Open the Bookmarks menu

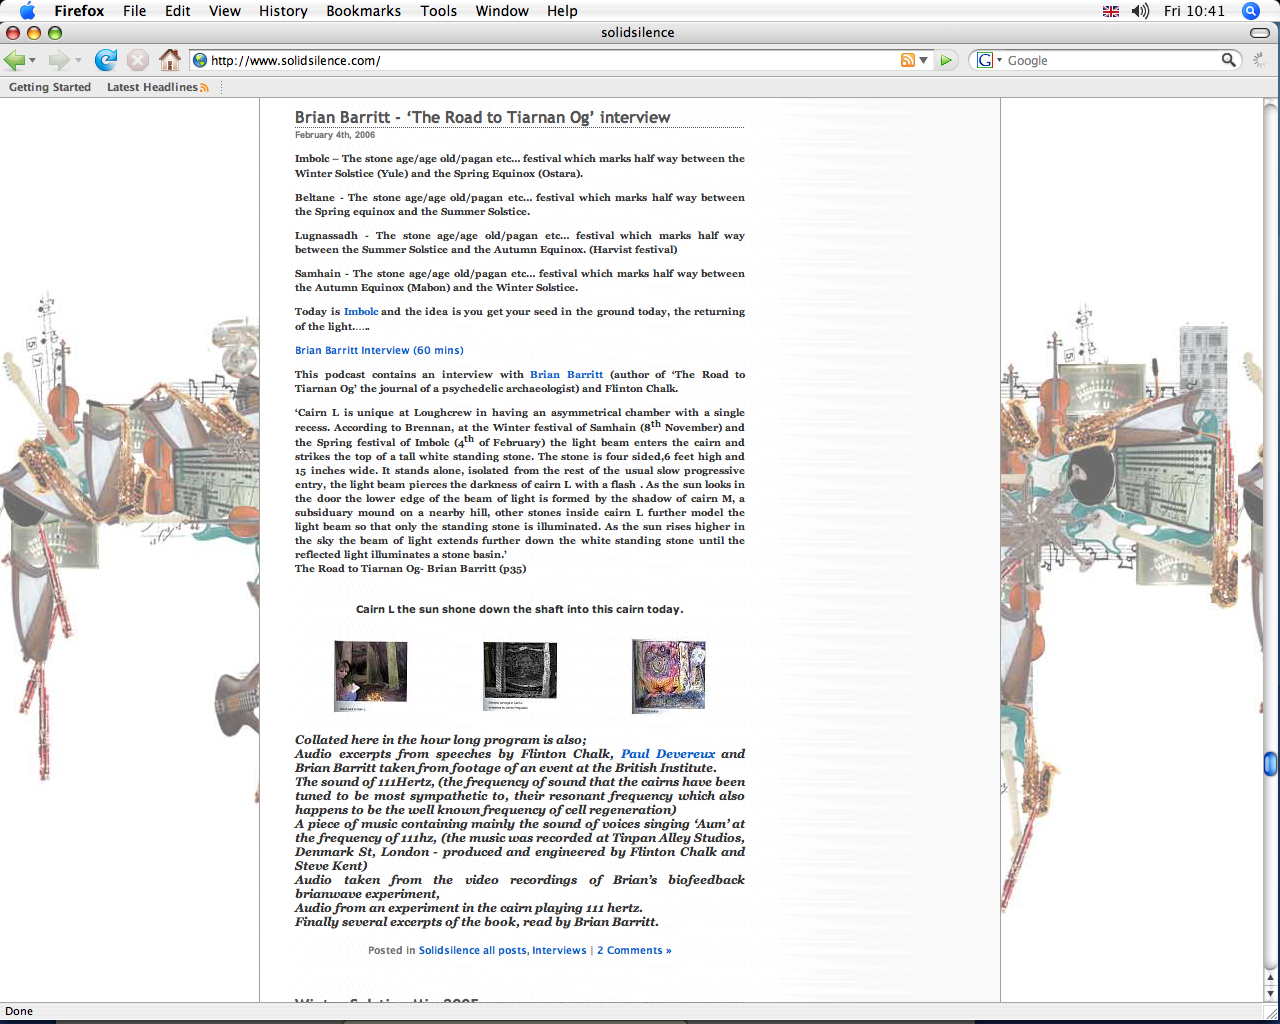point(363,11)
